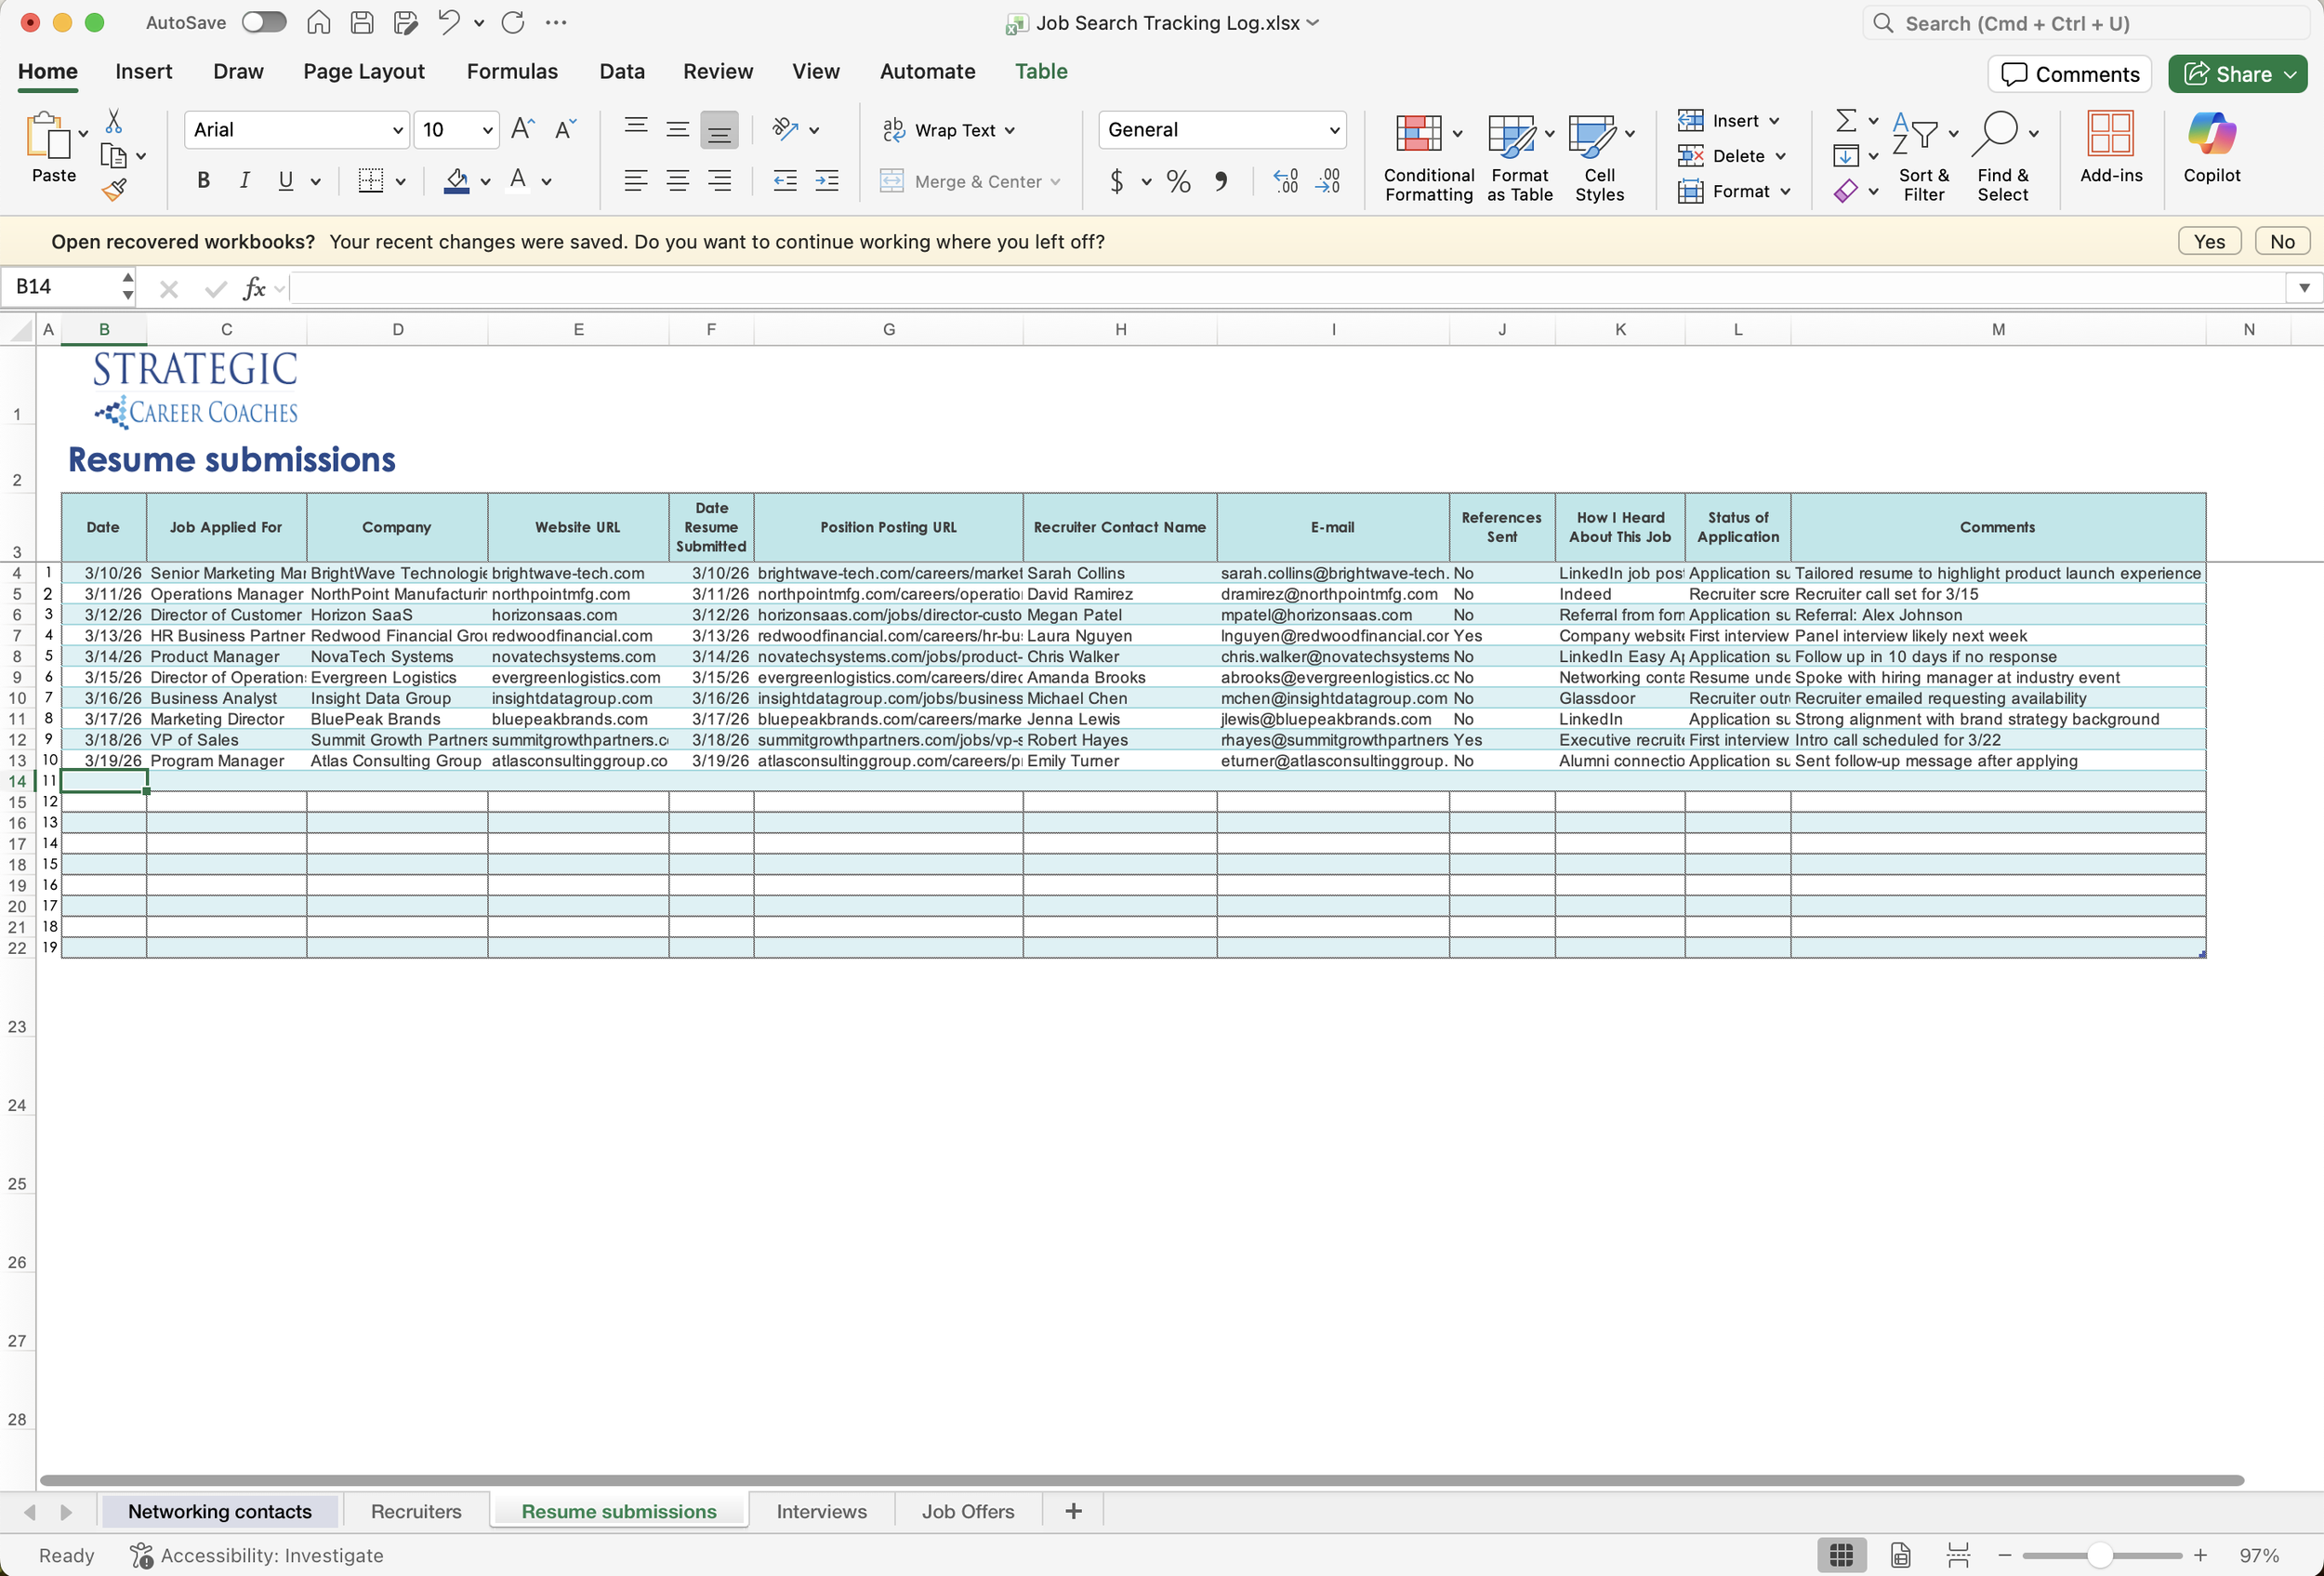Click the Increase Indent icon
The width and height of the screenshot is (2324, 1576).
[827, 181]
